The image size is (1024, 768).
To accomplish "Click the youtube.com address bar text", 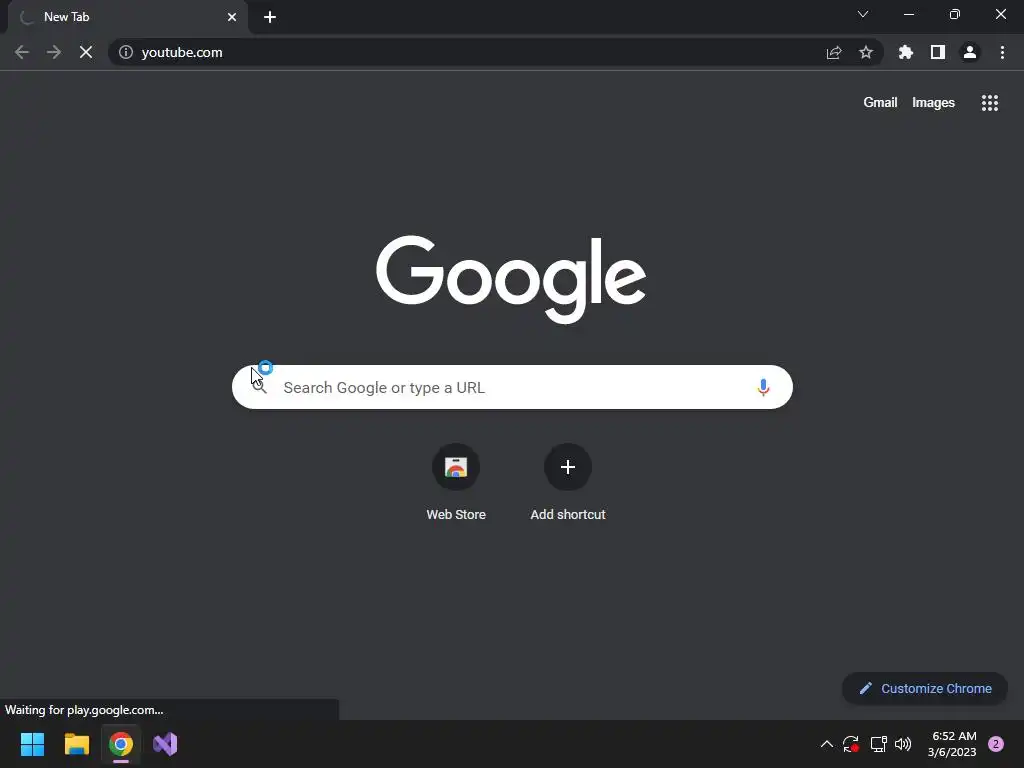I will point(182,52).
